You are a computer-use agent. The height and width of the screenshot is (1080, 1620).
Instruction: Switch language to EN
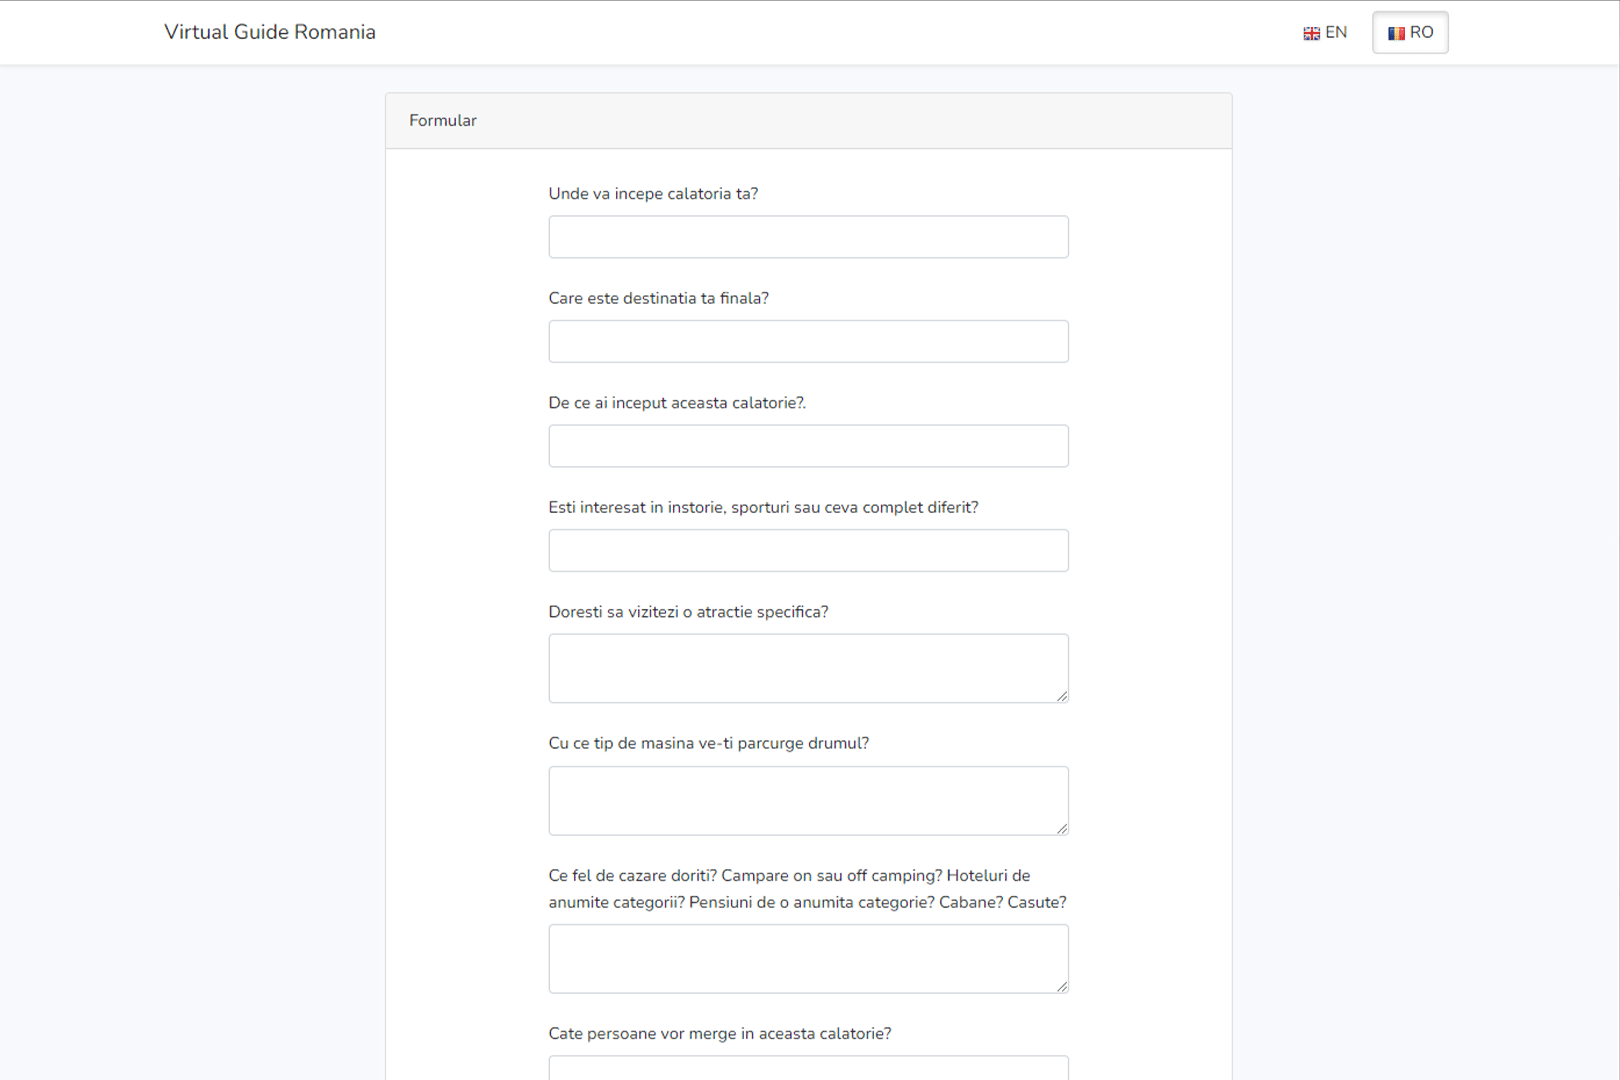pyautogui.click(x=1325, y=33)
